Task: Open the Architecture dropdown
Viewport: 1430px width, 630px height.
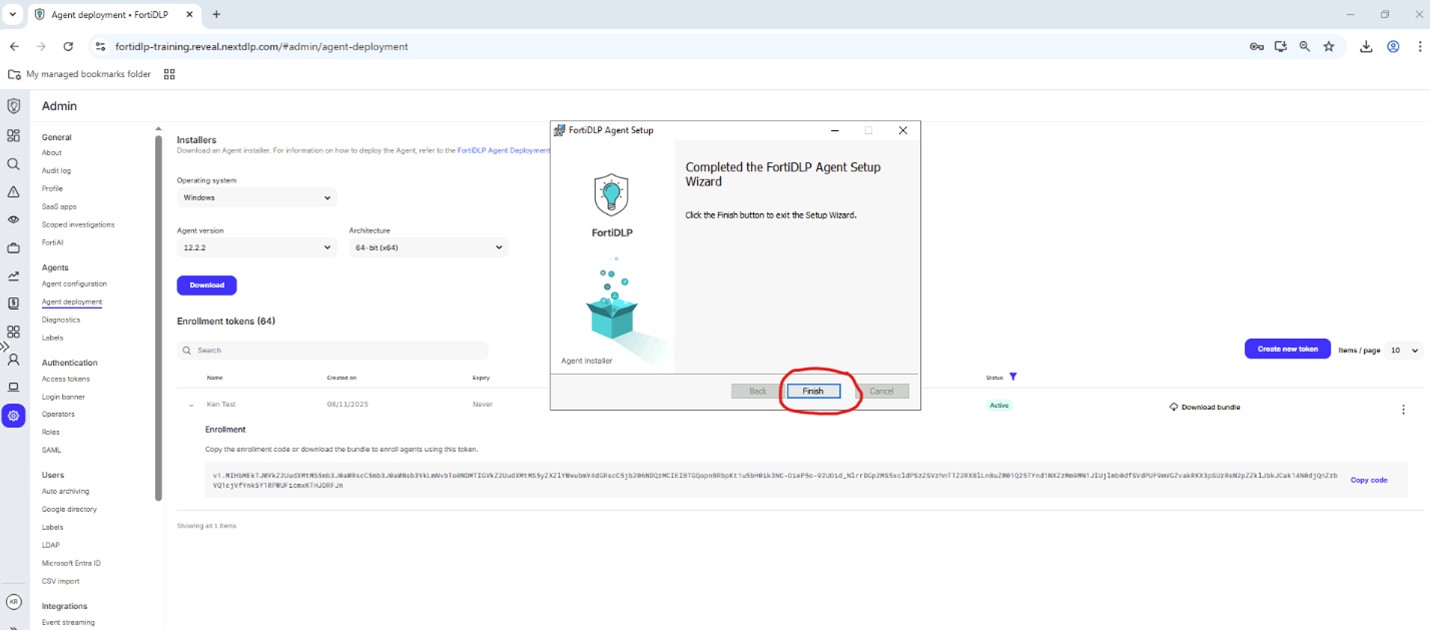Action: pyautogui.click(x=429, y=247)
